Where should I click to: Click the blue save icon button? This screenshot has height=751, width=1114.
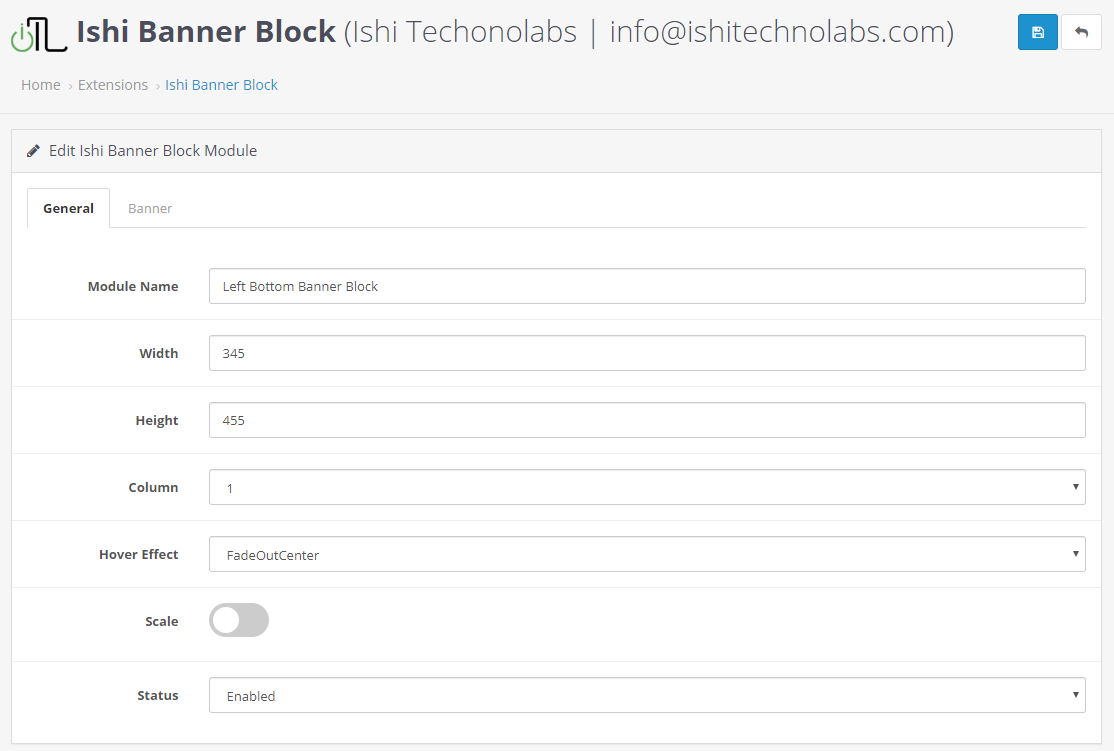(1037, 32)
